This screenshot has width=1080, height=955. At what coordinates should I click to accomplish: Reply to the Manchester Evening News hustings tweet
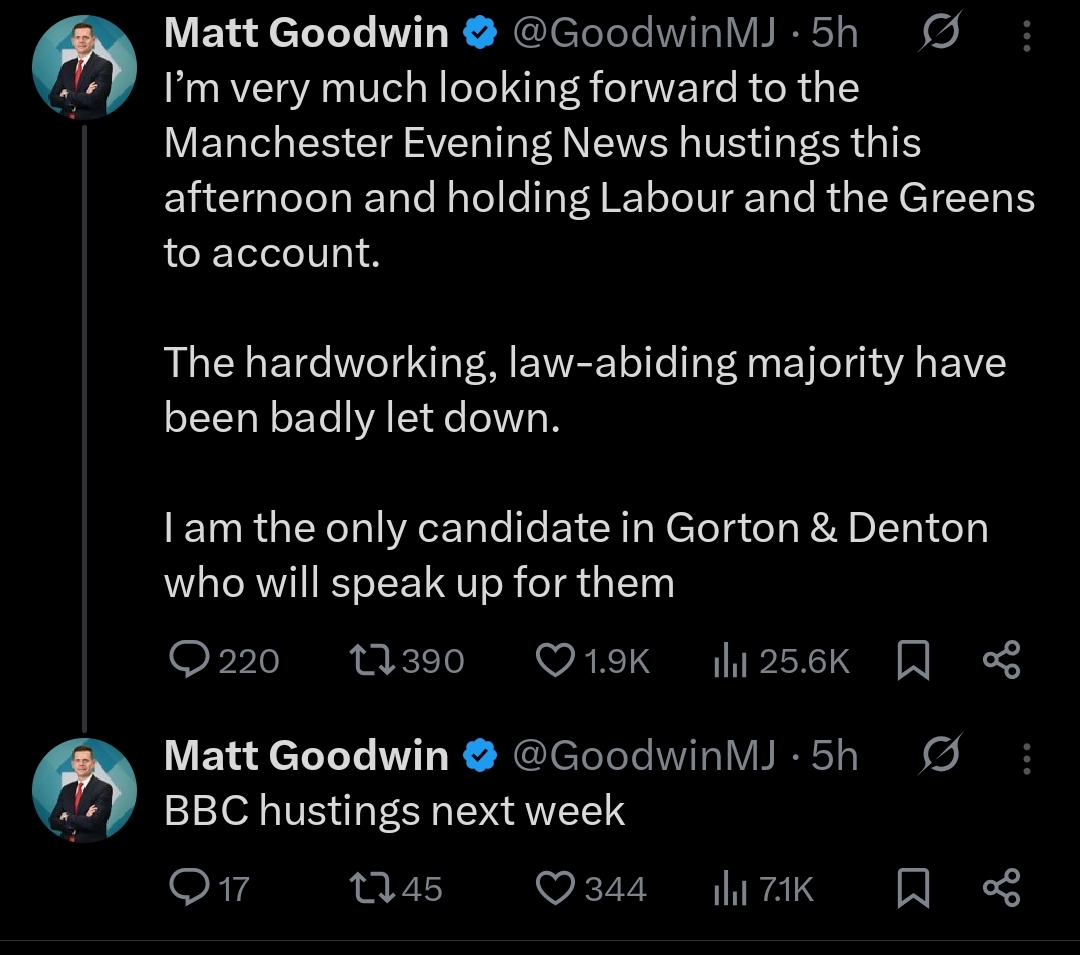coord(185,660)
